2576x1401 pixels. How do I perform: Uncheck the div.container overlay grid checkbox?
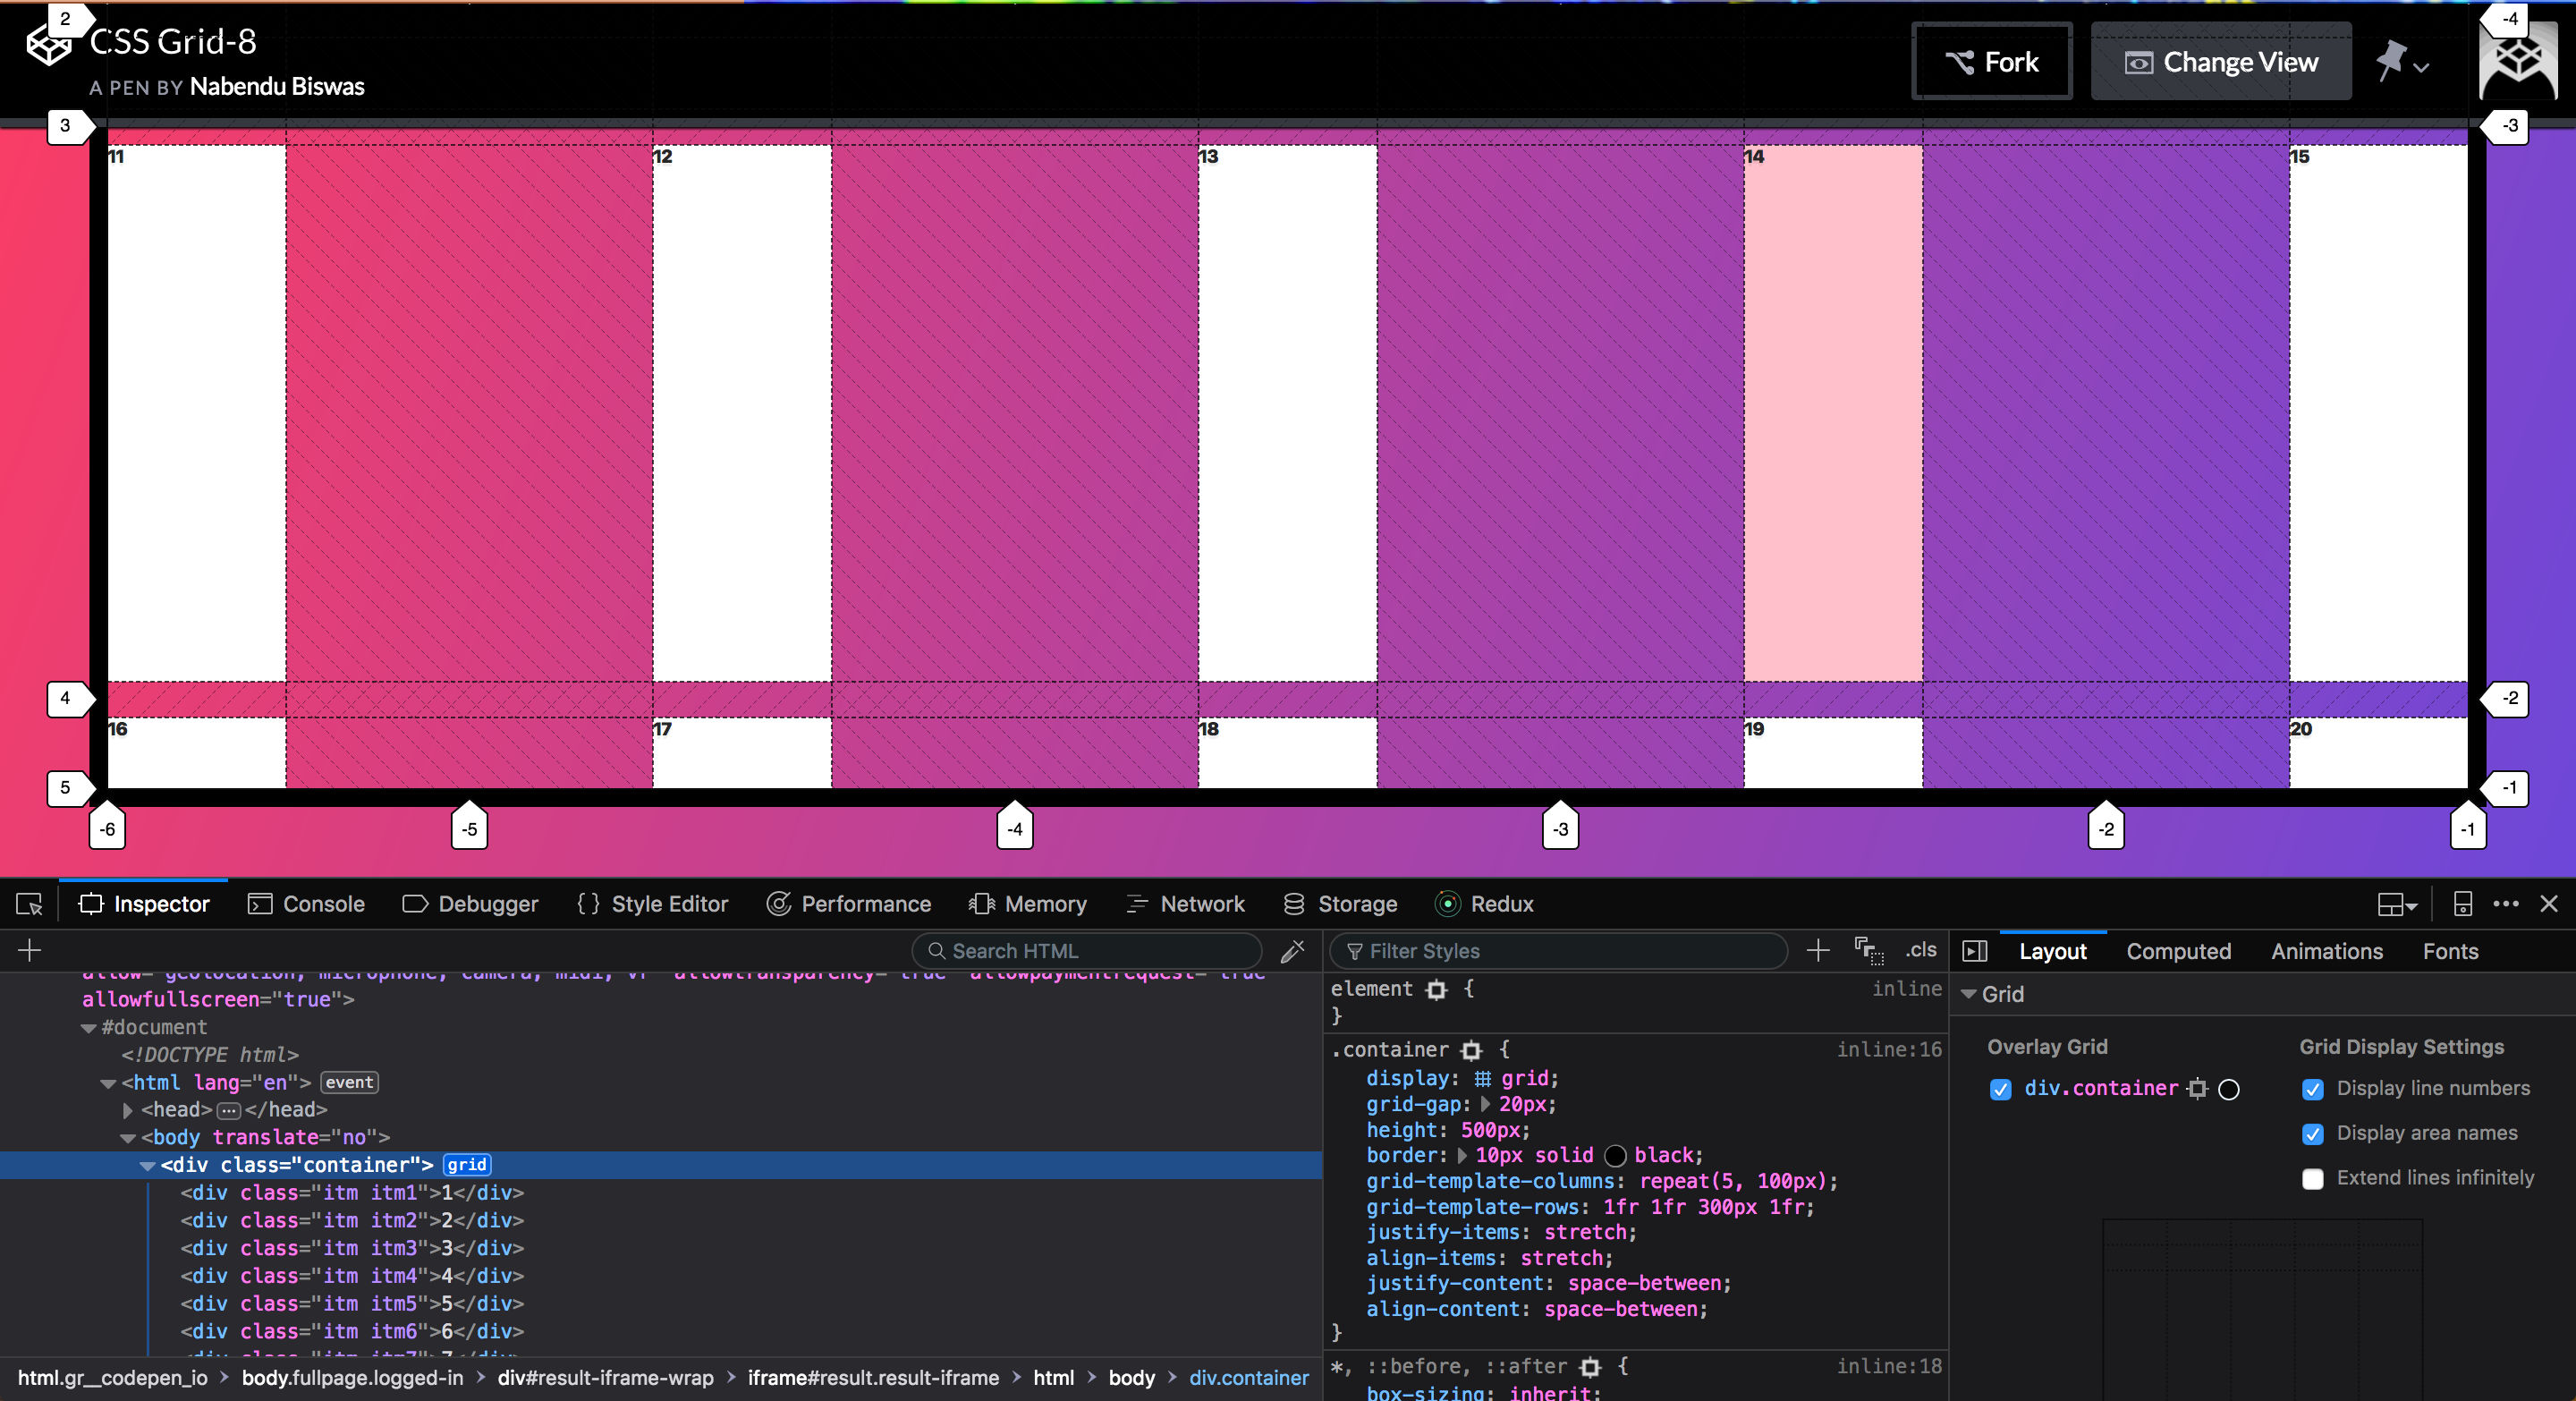pyautogui.click(x=2000, y=1089)
